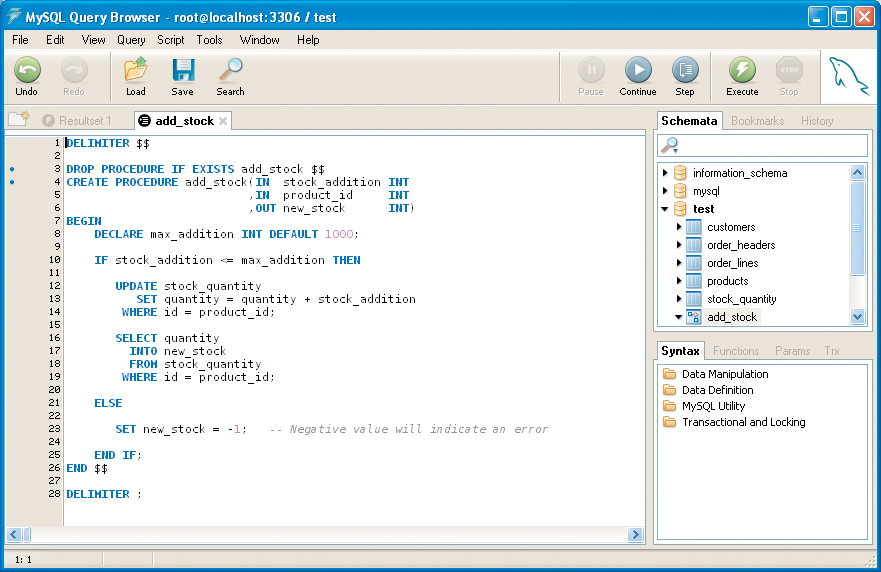Click the schemata search input field

click(x=762, y=146)
